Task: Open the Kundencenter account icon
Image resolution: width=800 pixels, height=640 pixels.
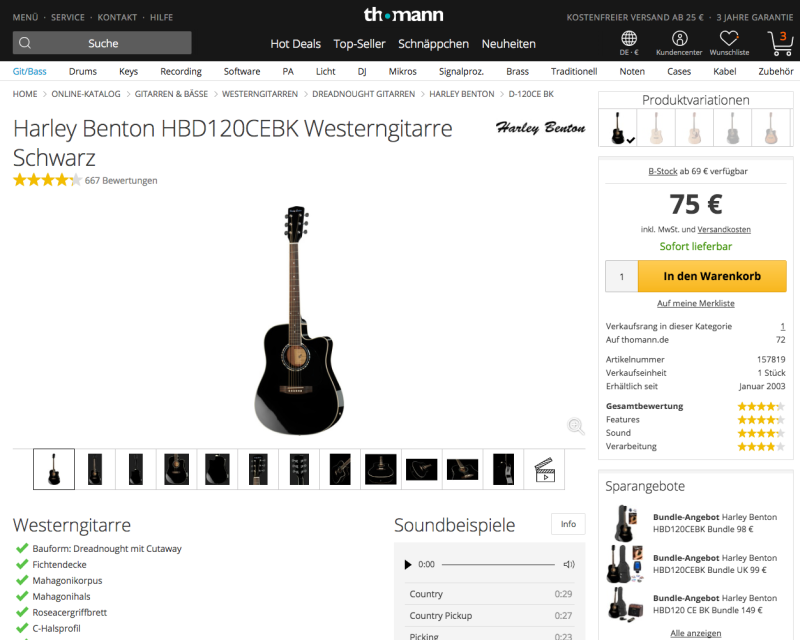Action: 679,39
